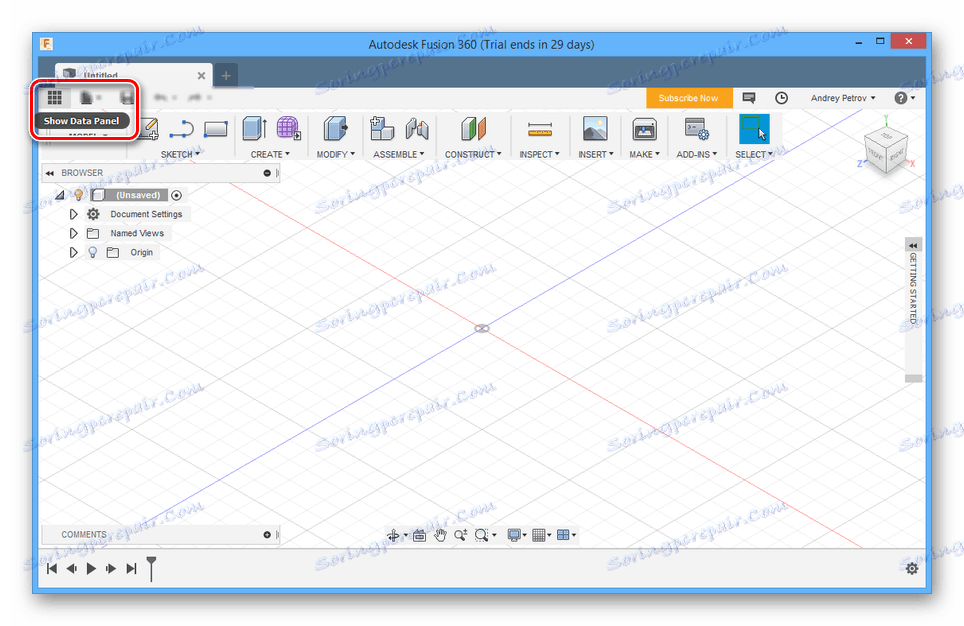
Task: Click the Insert image icon
Action: pos(595,129)
